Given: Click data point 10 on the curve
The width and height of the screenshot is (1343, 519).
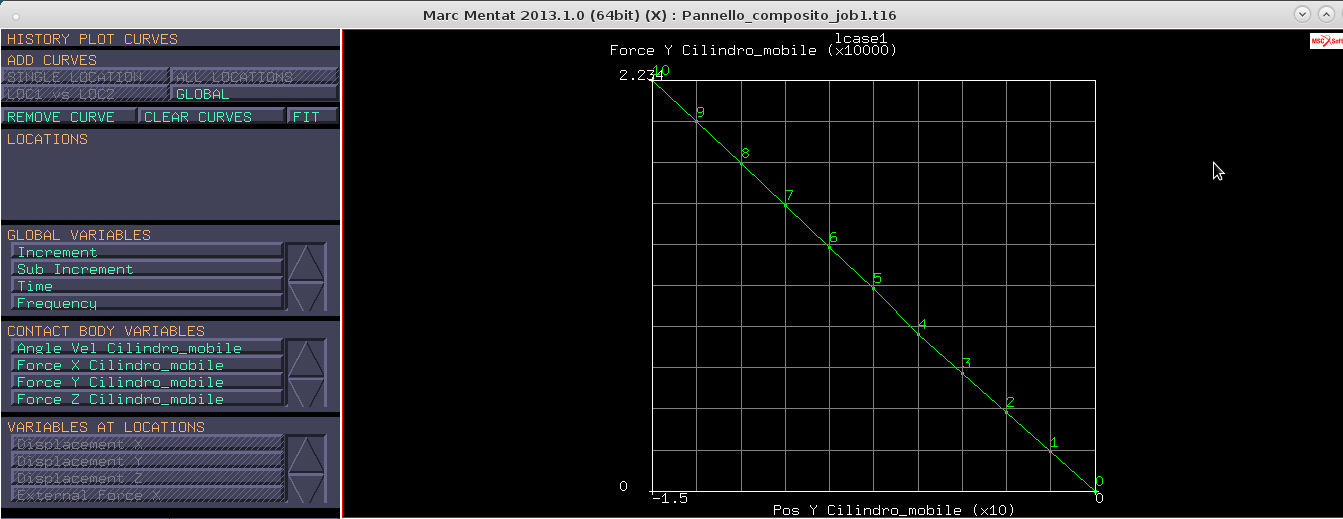Looking at the screenshot, I should point(653,80).
